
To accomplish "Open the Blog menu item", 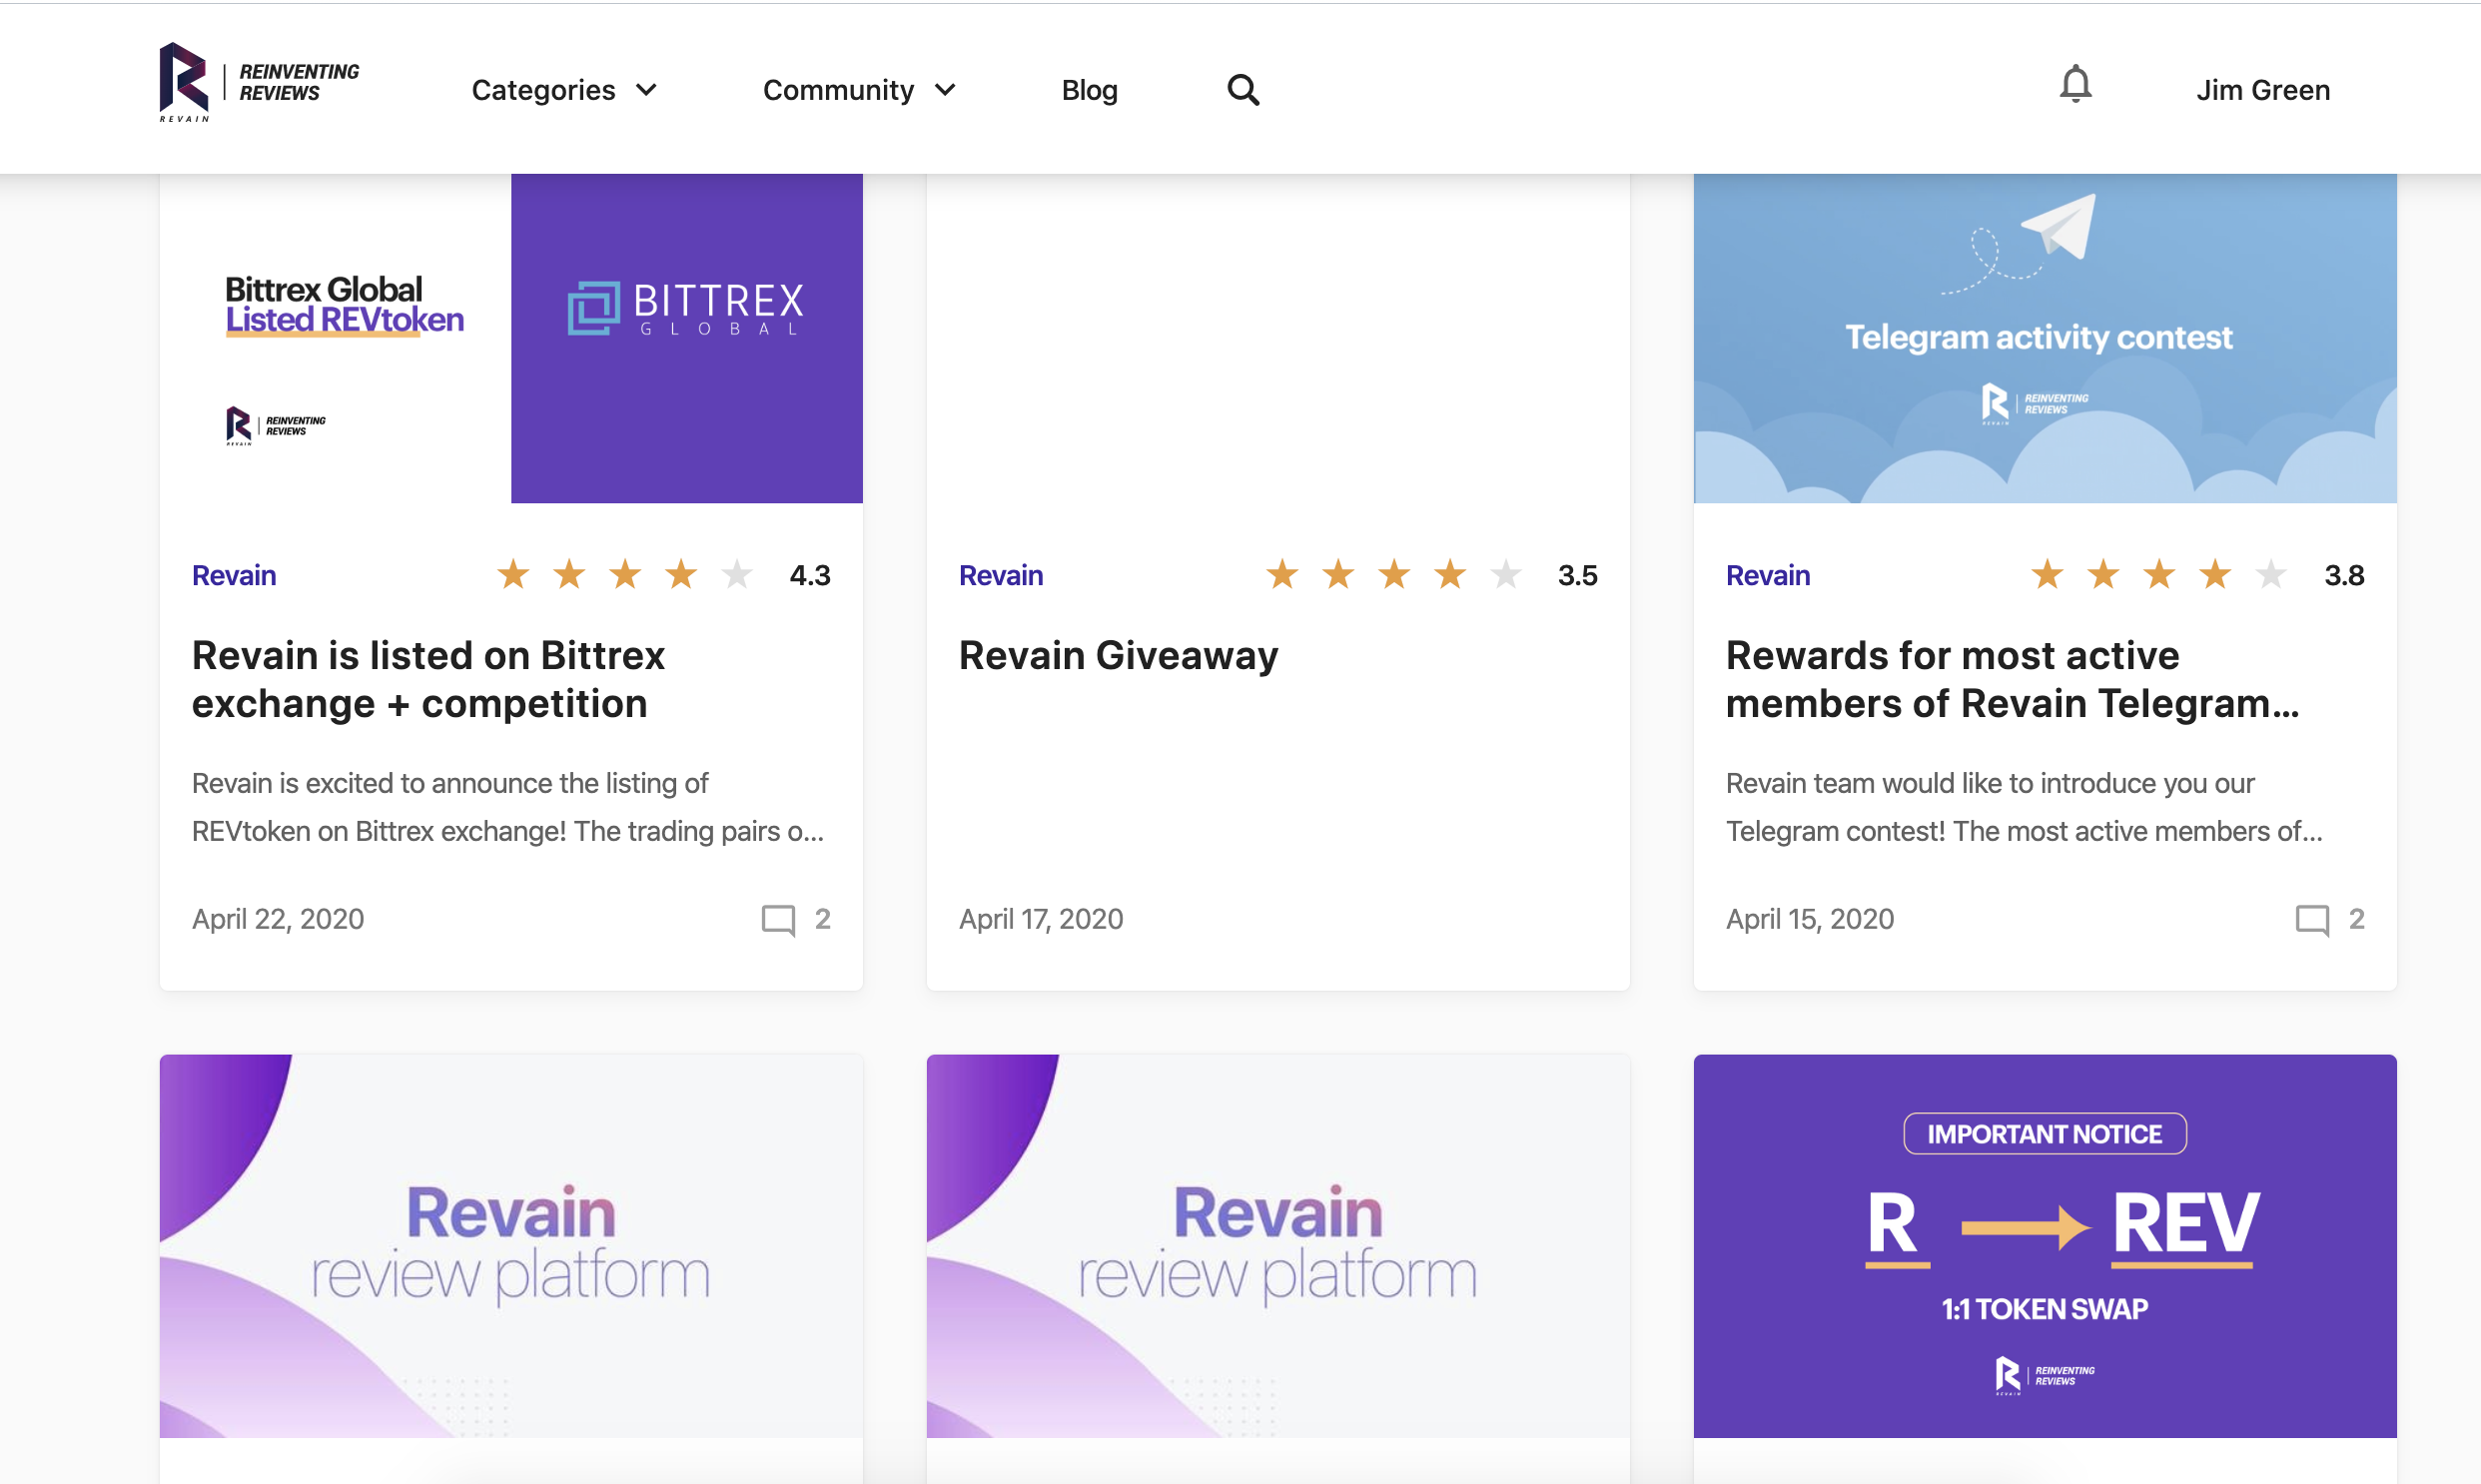I will (1089, 89).
